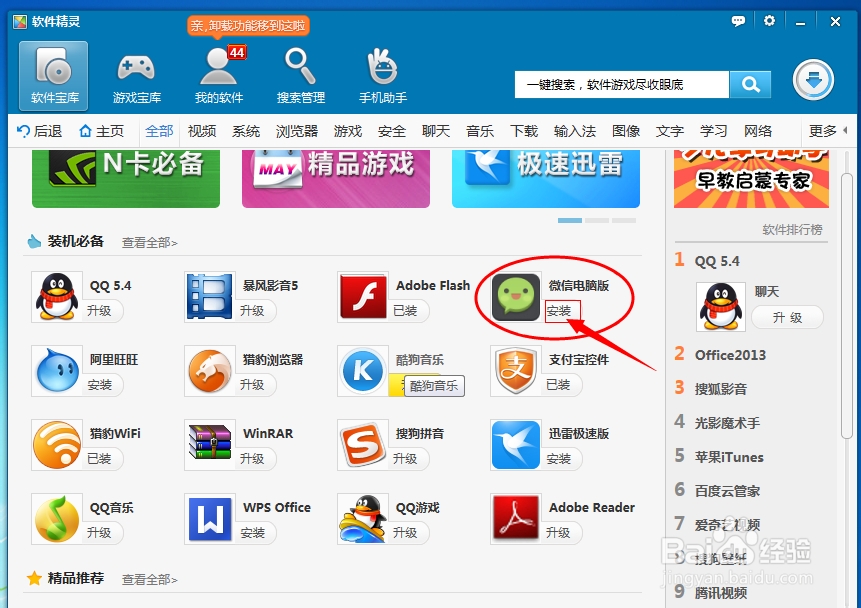
Task: Open the N卡必备 banner
Action: (x=126, y=179)
